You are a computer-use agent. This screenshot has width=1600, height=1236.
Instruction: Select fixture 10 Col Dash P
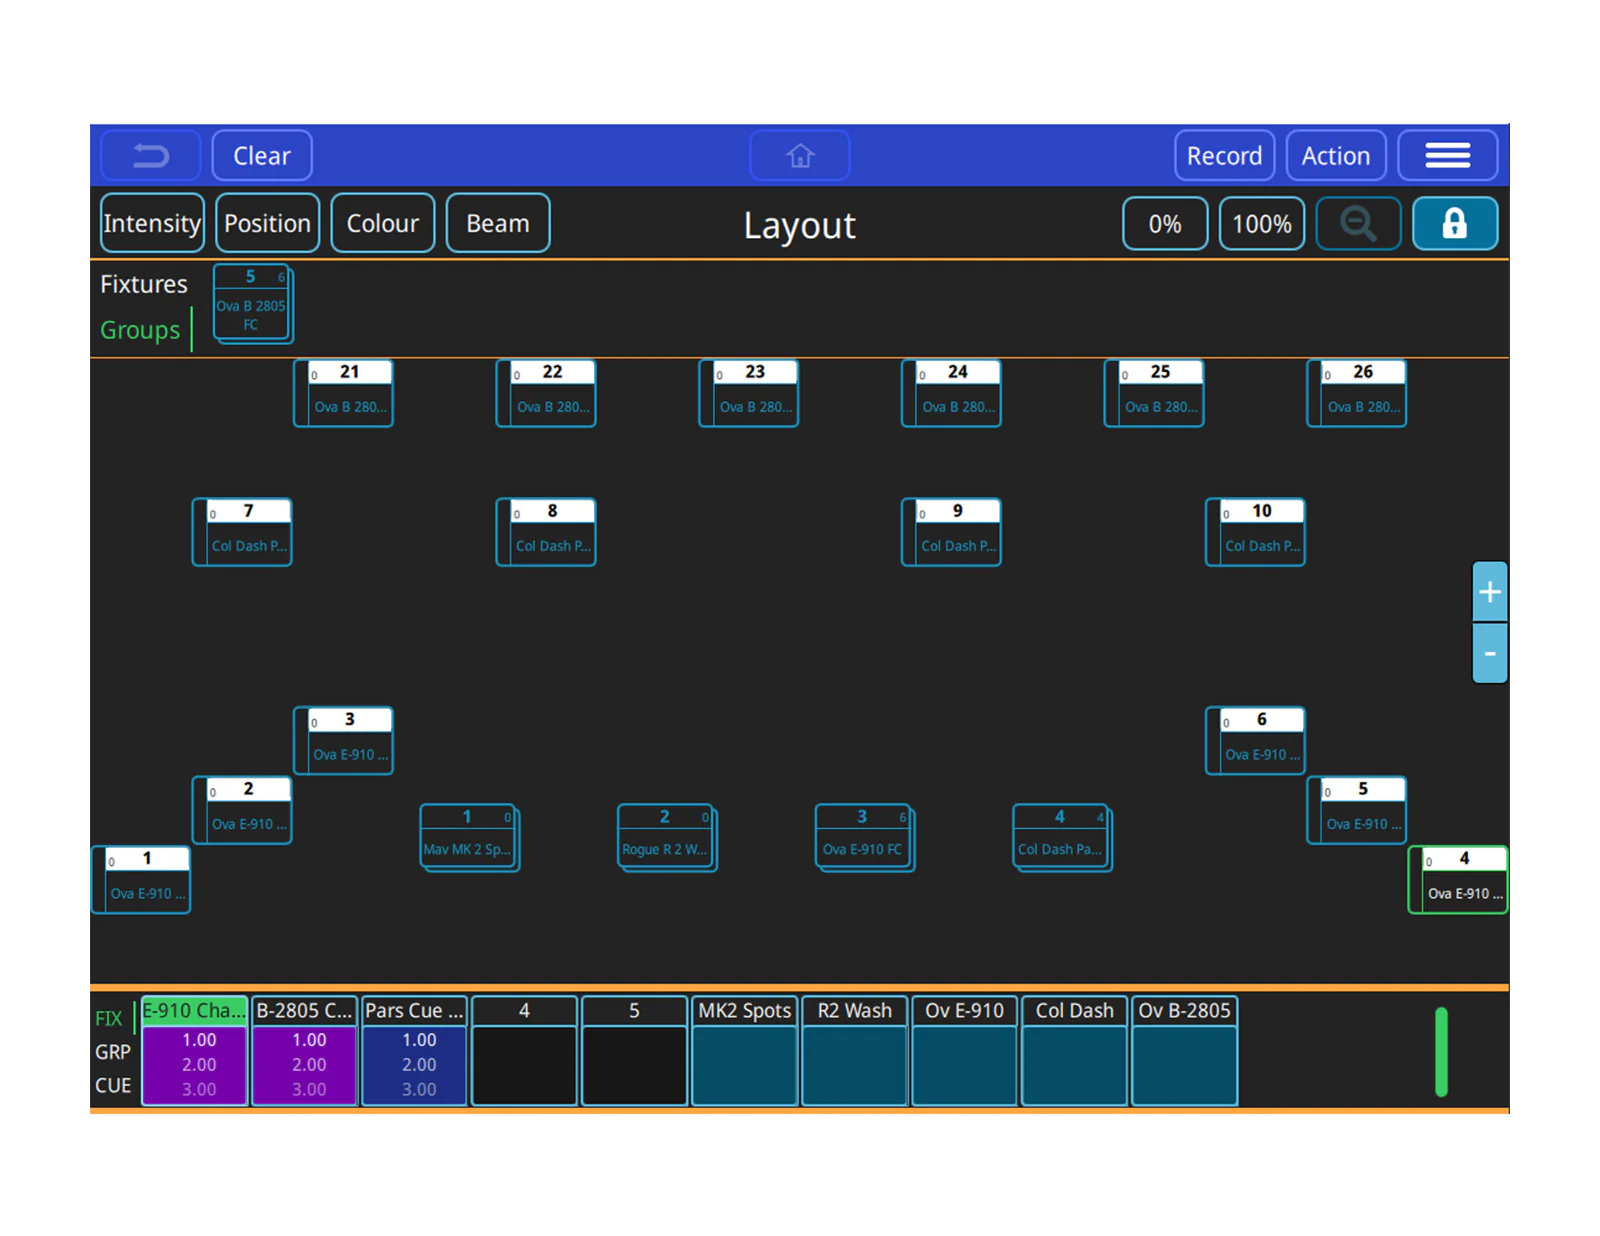(1255, 532)
